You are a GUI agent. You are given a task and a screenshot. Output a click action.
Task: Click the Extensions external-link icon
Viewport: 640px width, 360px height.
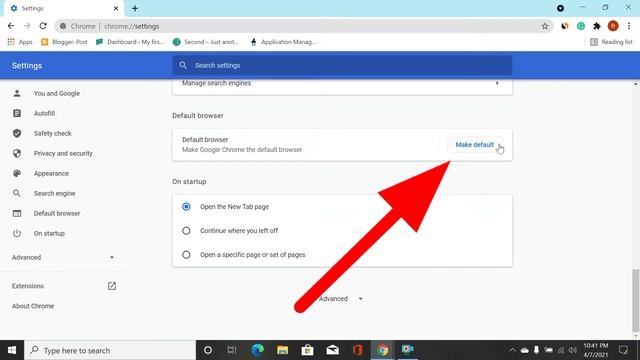112,286
